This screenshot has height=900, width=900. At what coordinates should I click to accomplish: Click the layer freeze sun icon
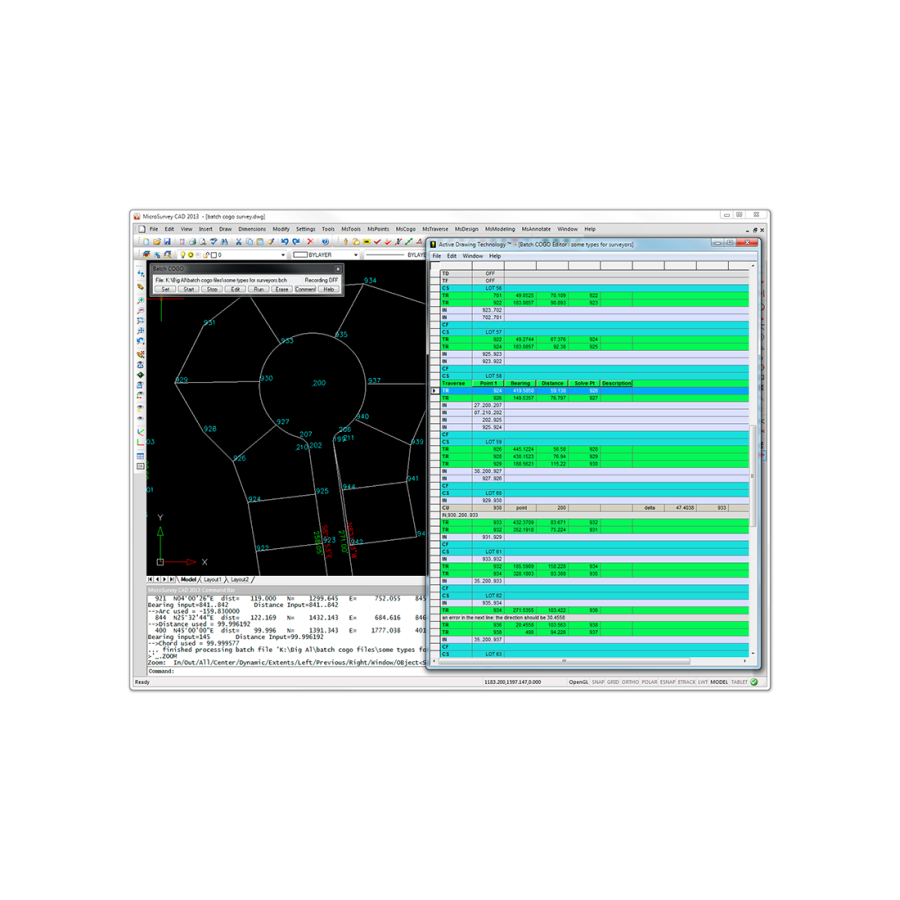point(191,254)
